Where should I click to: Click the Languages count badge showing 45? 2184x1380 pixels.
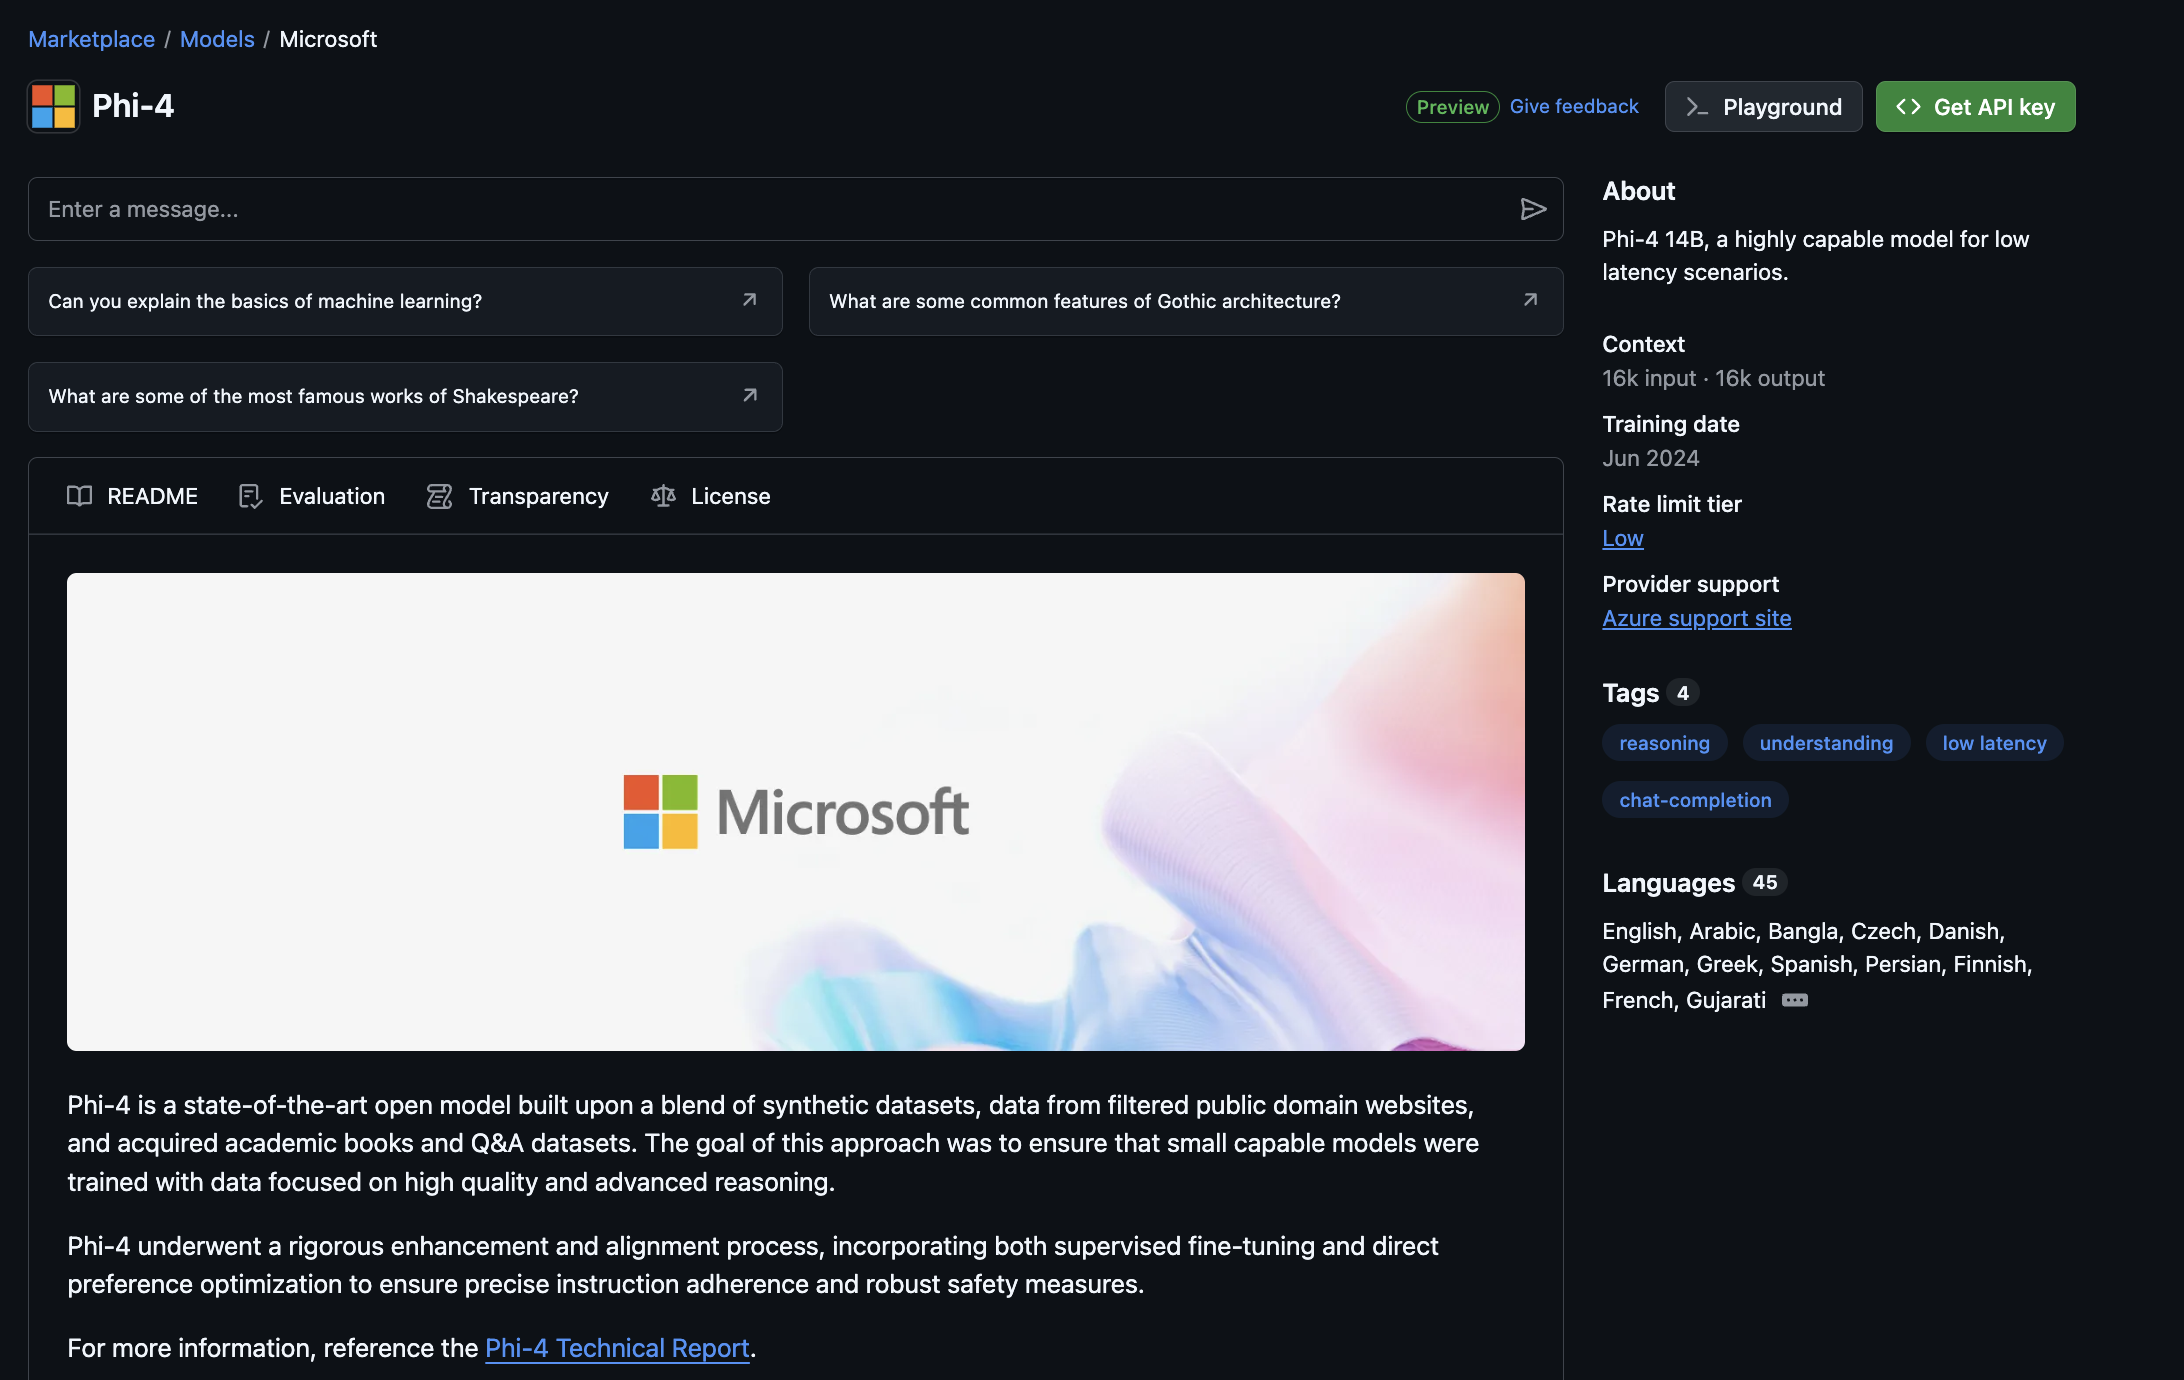click(x=1765, y=882)
